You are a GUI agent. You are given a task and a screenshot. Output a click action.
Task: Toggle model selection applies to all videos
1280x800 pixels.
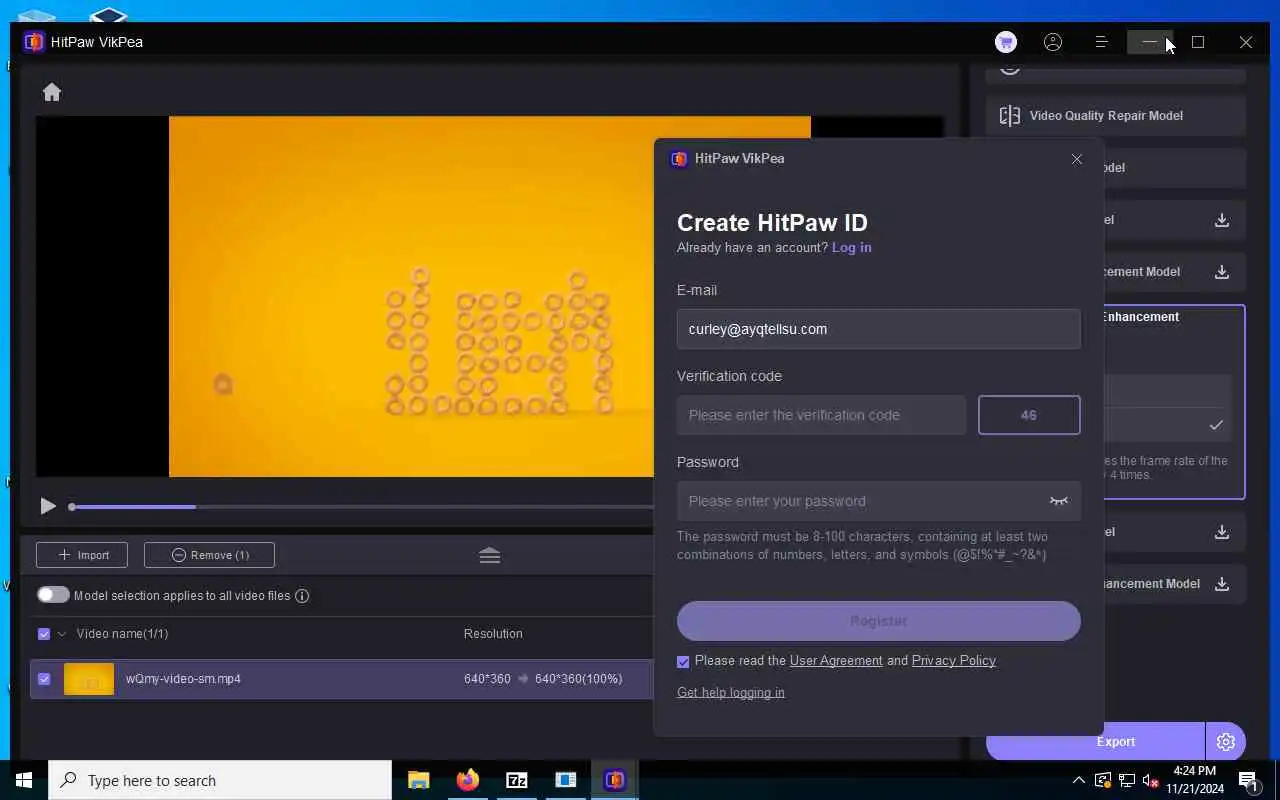[x=53, y=595]
